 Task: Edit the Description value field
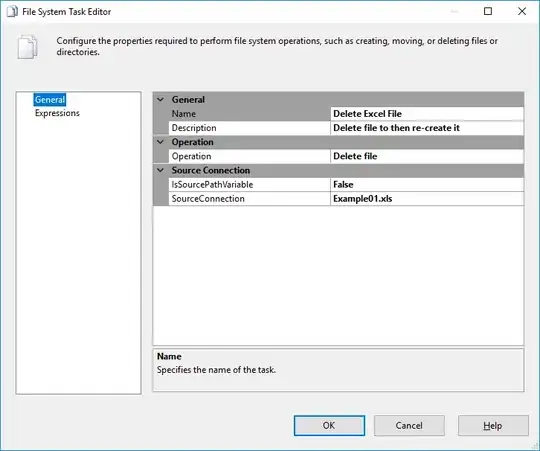(x=427, y=128)
